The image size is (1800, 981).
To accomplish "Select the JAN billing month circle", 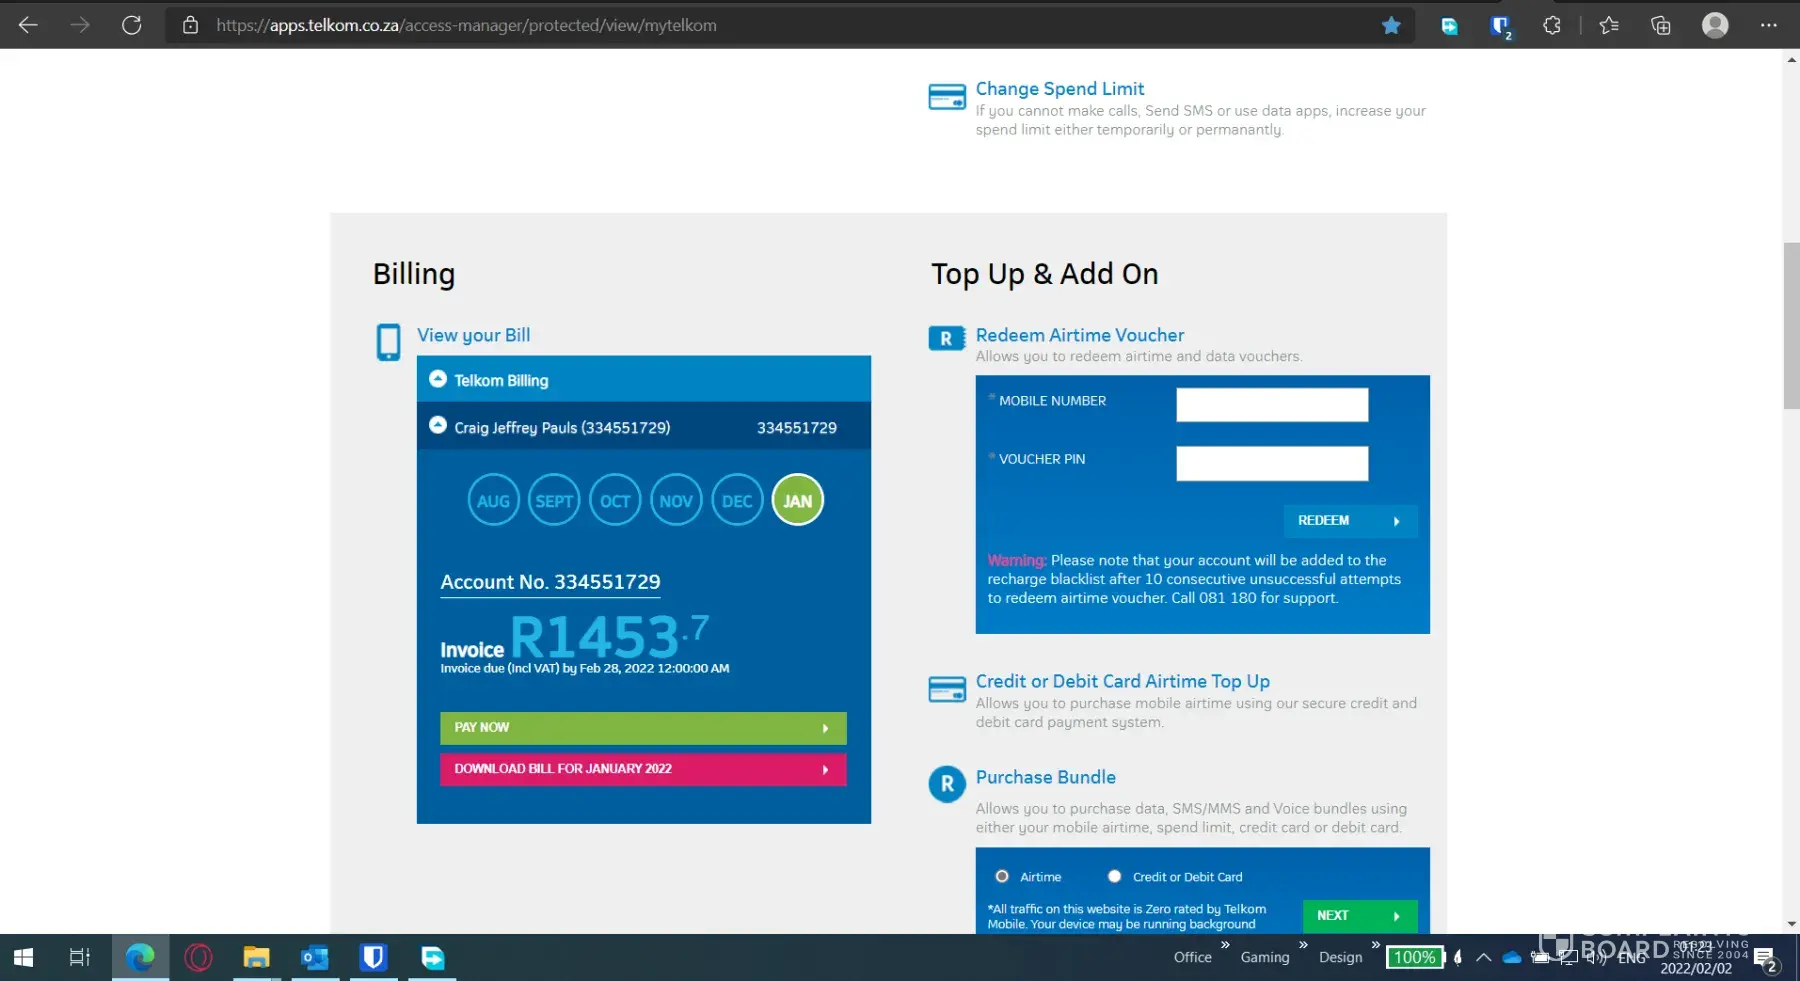I will click(x=797, y=501).
